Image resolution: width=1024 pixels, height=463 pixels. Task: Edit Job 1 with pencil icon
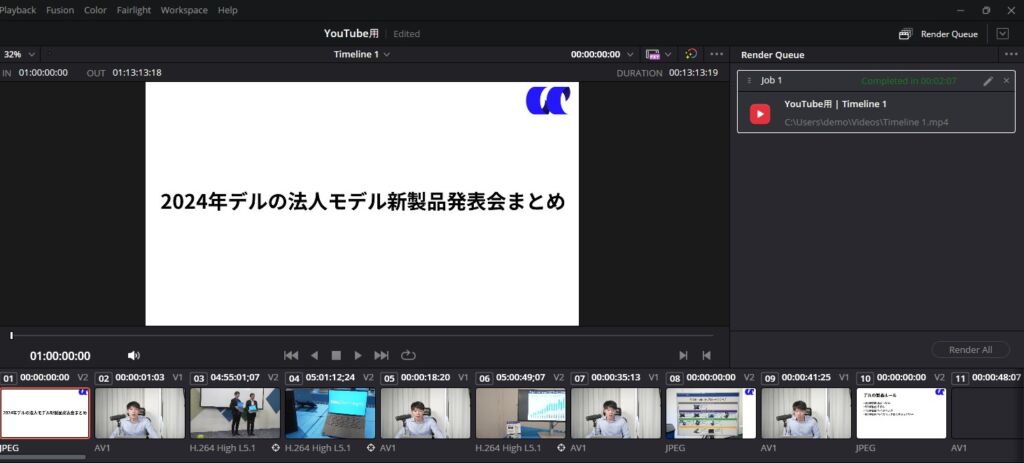(x=988, y=80)
